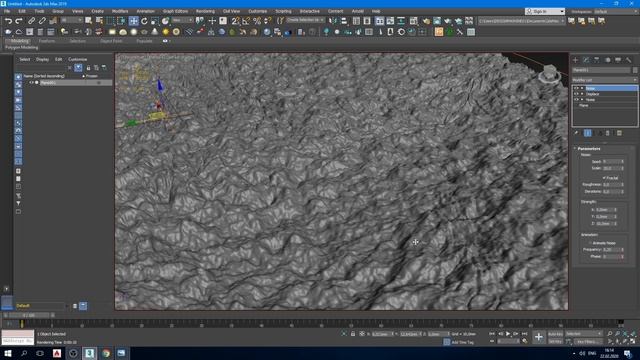The image size is (640, 360).
Task: Click the object color swatch beside name
Action: coord(635,70)
